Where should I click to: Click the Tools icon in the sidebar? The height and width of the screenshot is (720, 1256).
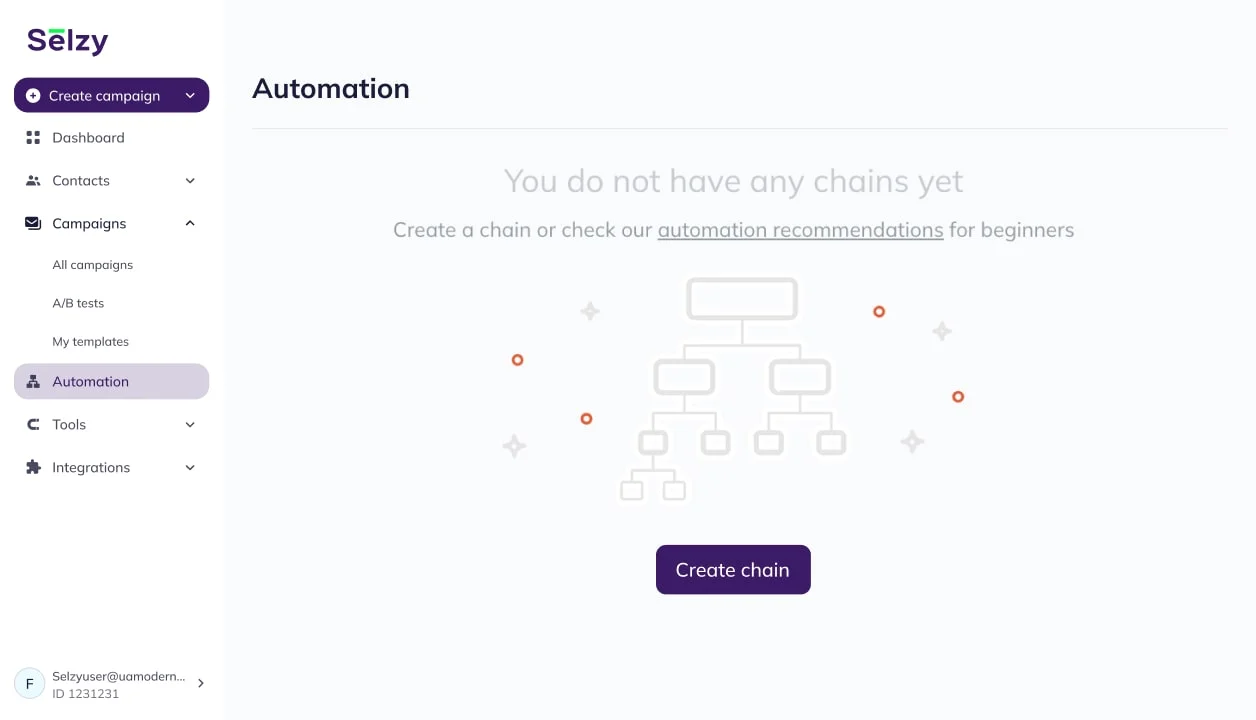pos(33,424)
